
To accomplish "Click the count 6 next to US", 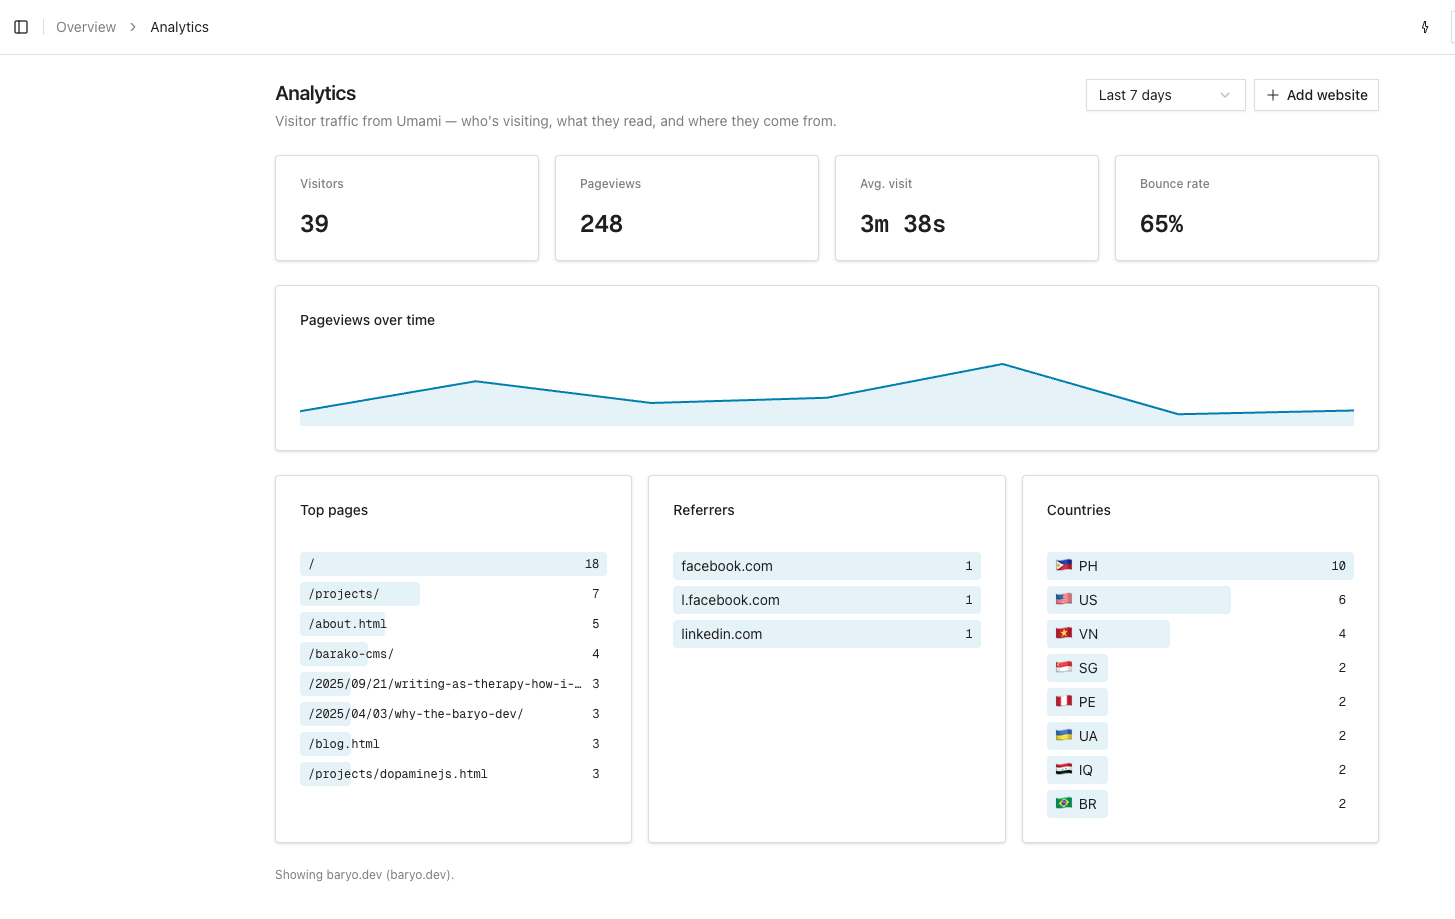I will tap(1342, 600).
